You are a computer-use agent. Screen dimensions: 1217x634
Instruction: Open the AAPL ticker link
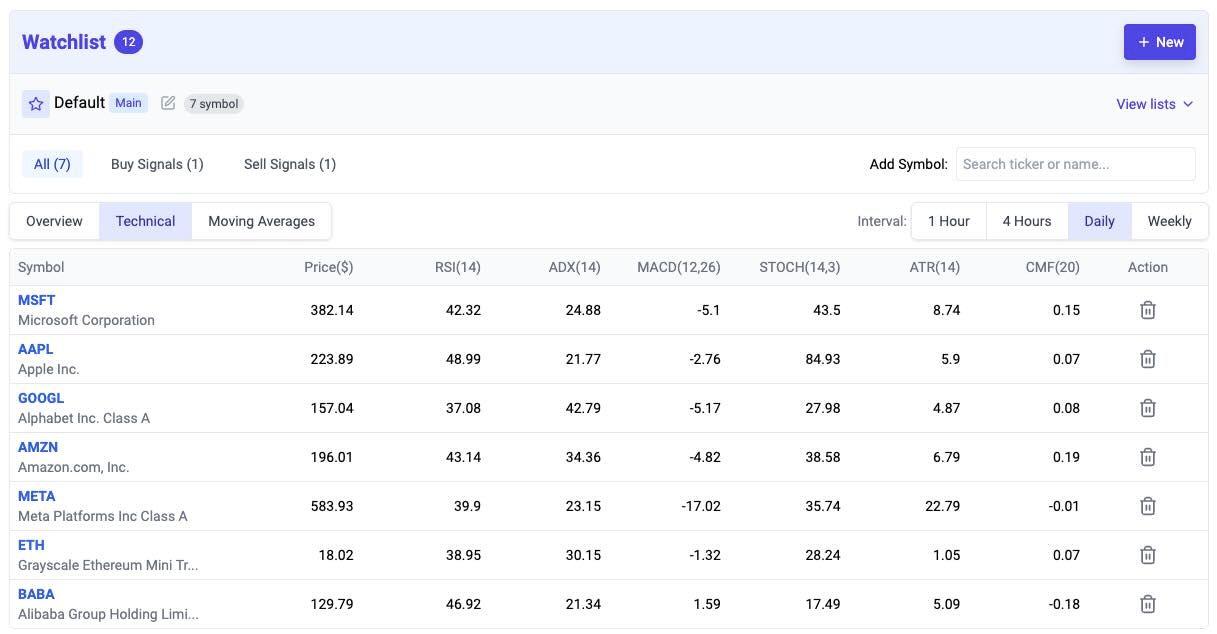[x=35, y=349]
